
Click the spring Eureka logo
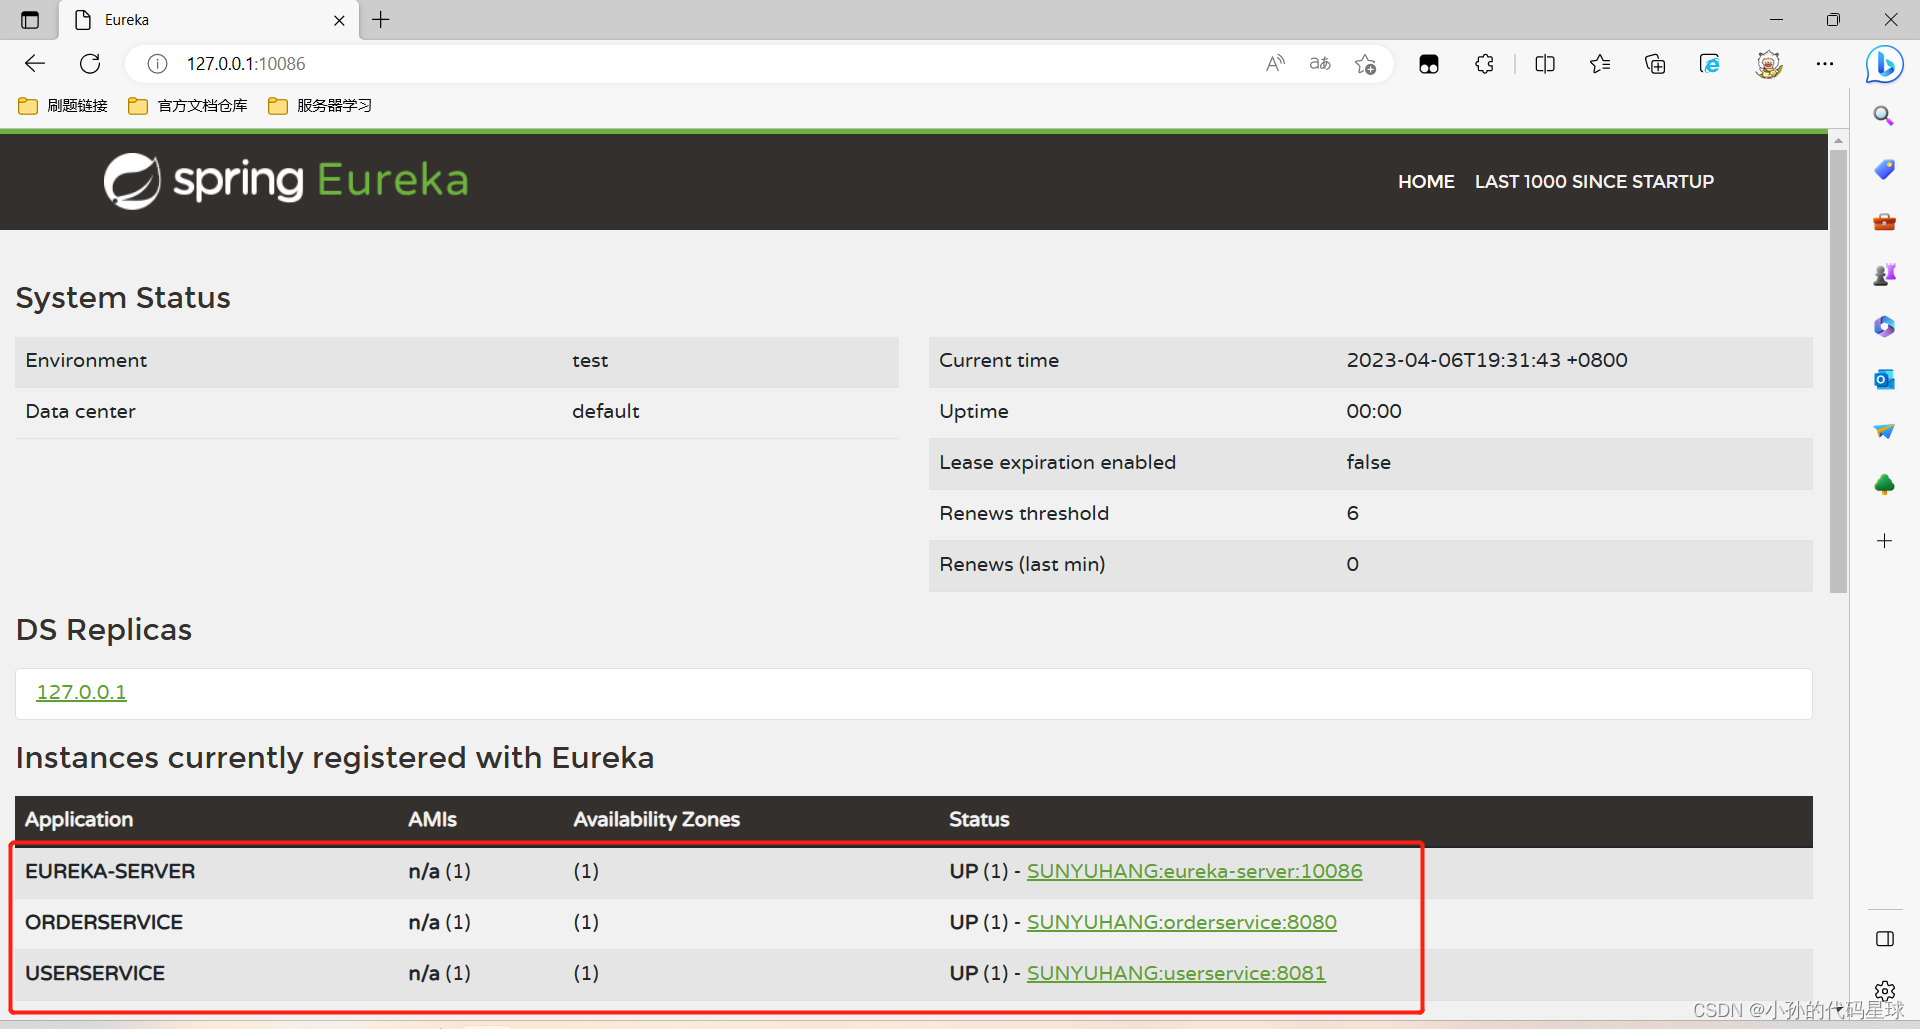click(286, 181)
